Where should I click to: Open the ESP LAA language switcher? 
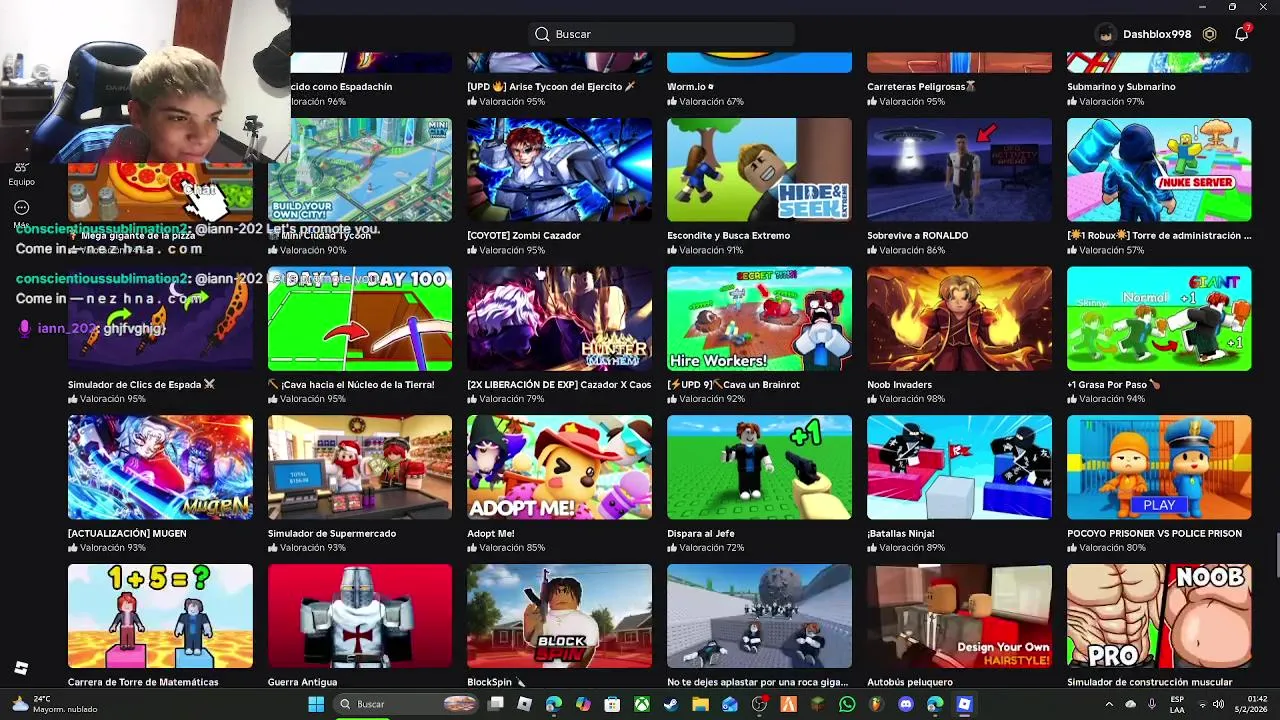pyautogui.click(x=1177, y=704)
